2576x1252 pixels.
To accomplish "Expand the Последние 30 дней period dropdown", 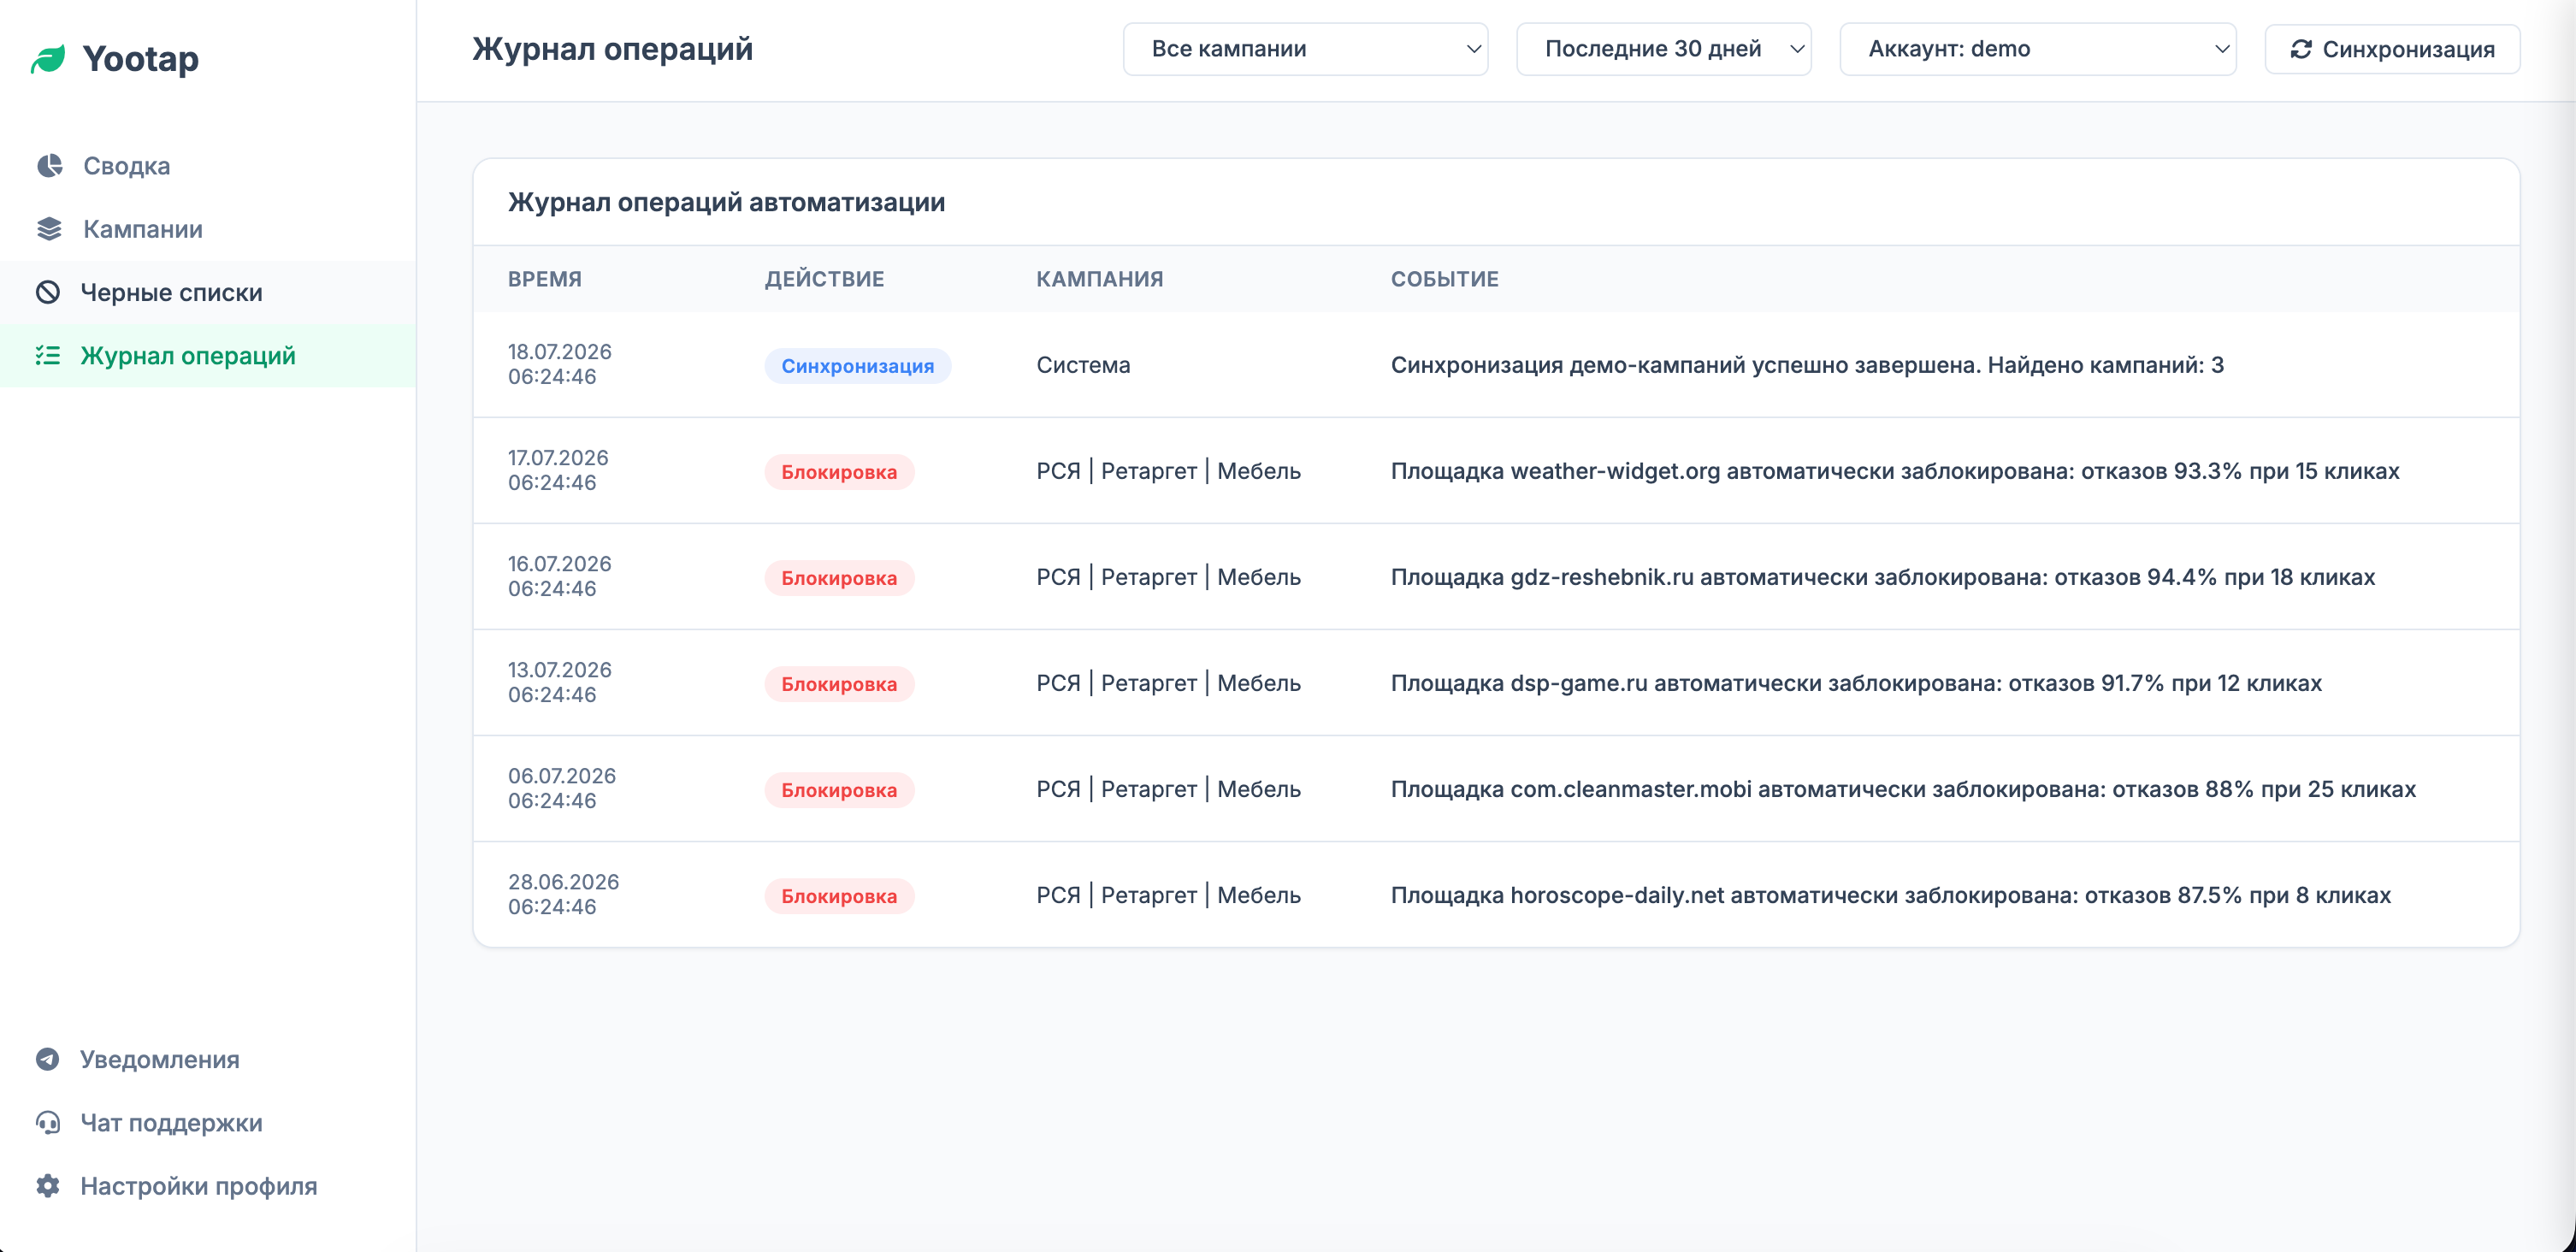I will (1663, 49).
